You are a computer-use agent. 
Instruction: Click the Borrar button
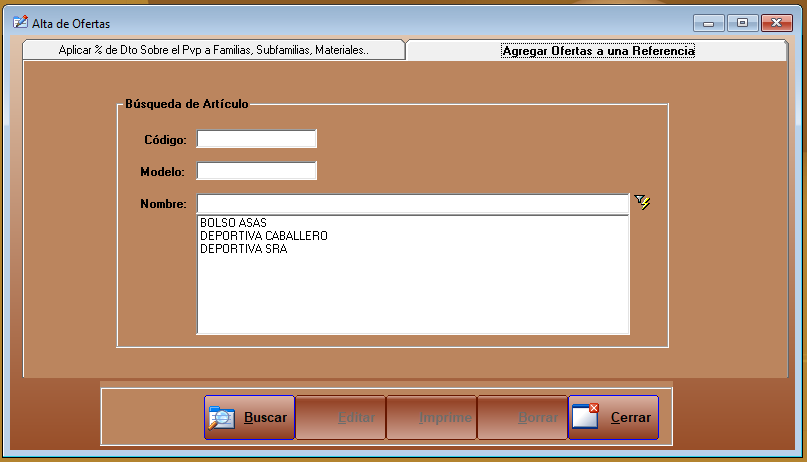point(522,417)
